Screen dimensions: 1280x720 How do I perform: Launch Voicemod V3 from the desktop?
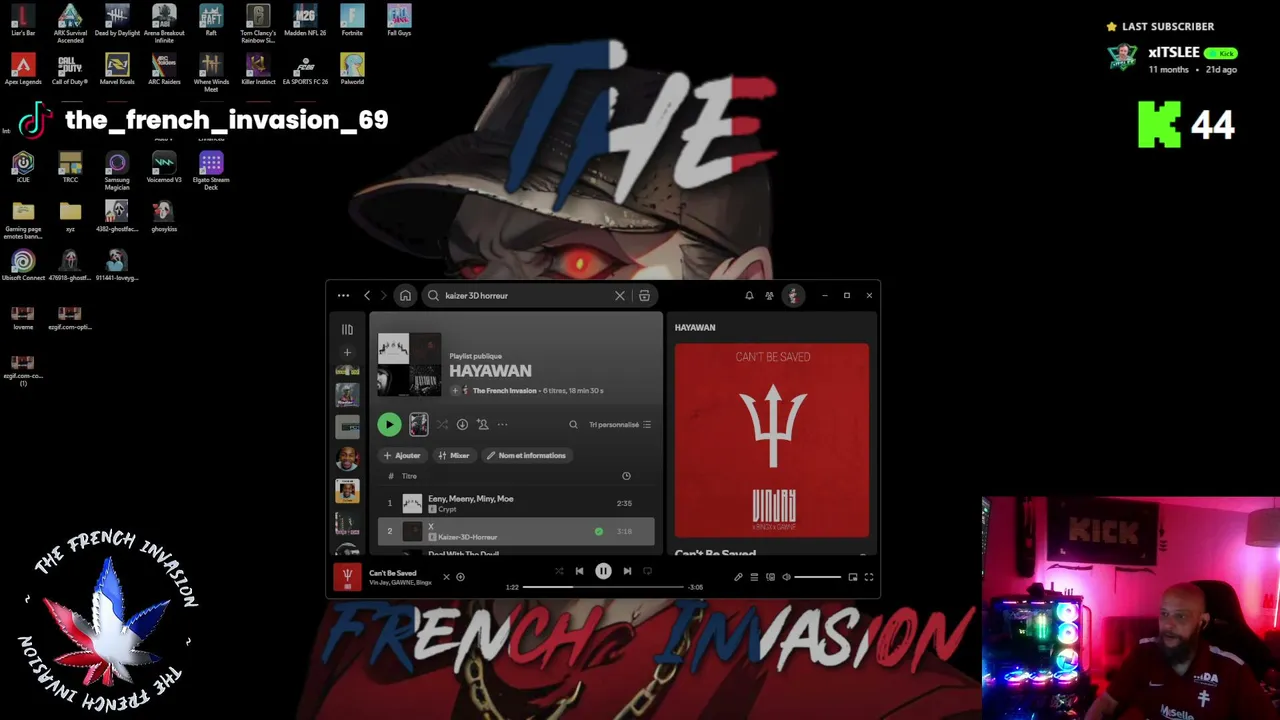coord(164,167)
